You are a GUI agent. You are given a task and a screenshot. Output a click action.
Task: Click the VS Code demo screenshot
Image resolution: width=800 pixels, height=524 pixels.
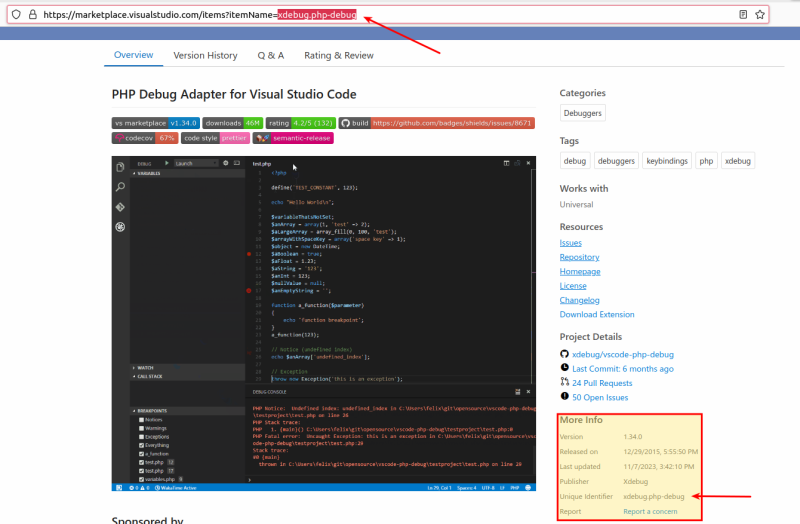323,323
